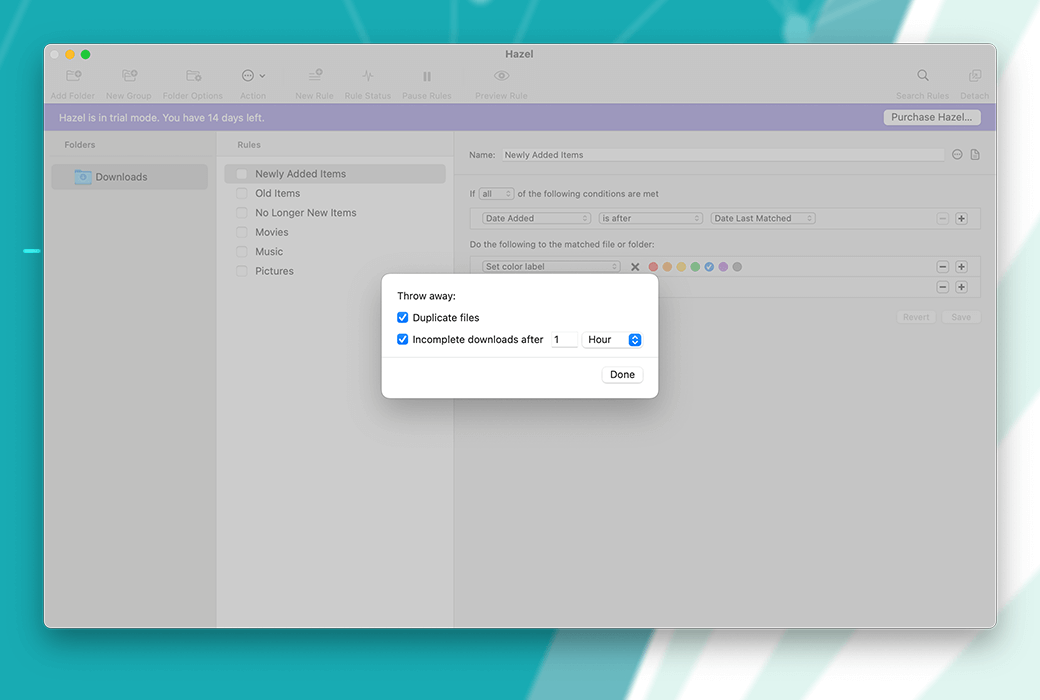1040x700 pixels.
Task: Click the Pause Rules icon
Action: tap(427, 76)
